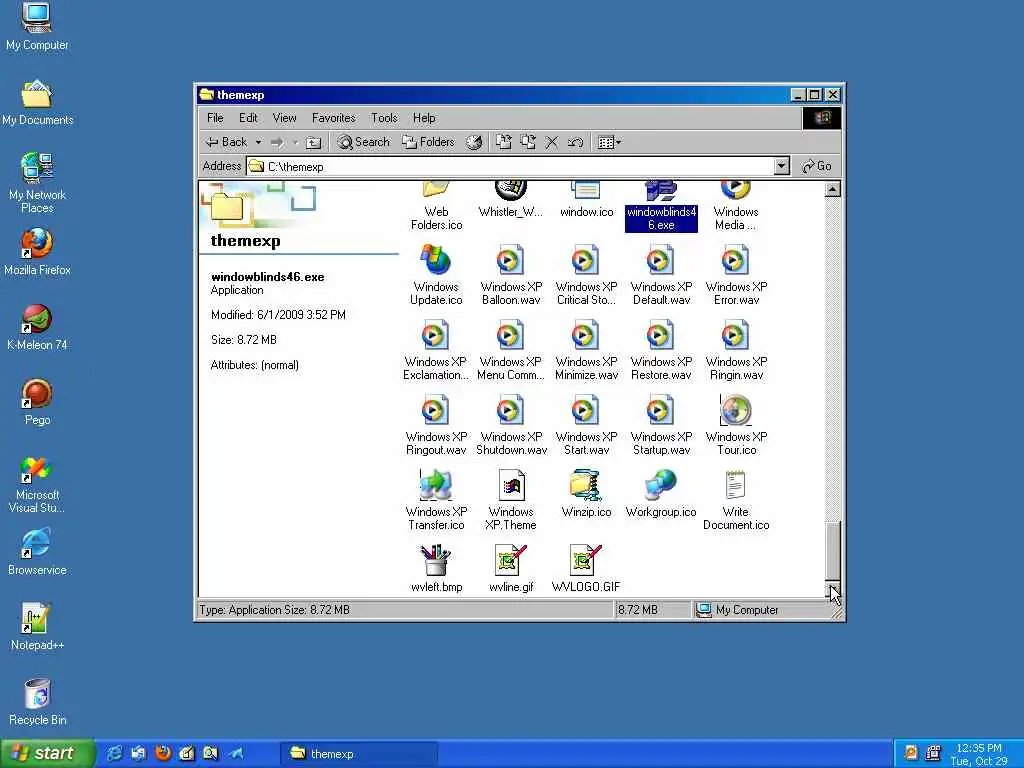Select the Windows XP Start.wav file
Image resolution: width=1024 pixels, height=768 pixels.
click(x=586, y=425)
